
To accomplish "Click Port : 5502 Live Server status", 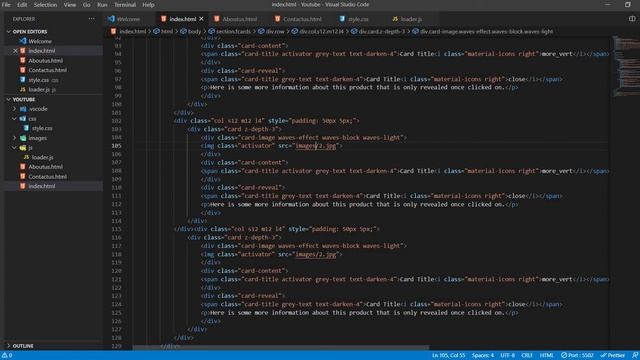I will point(577,356).
